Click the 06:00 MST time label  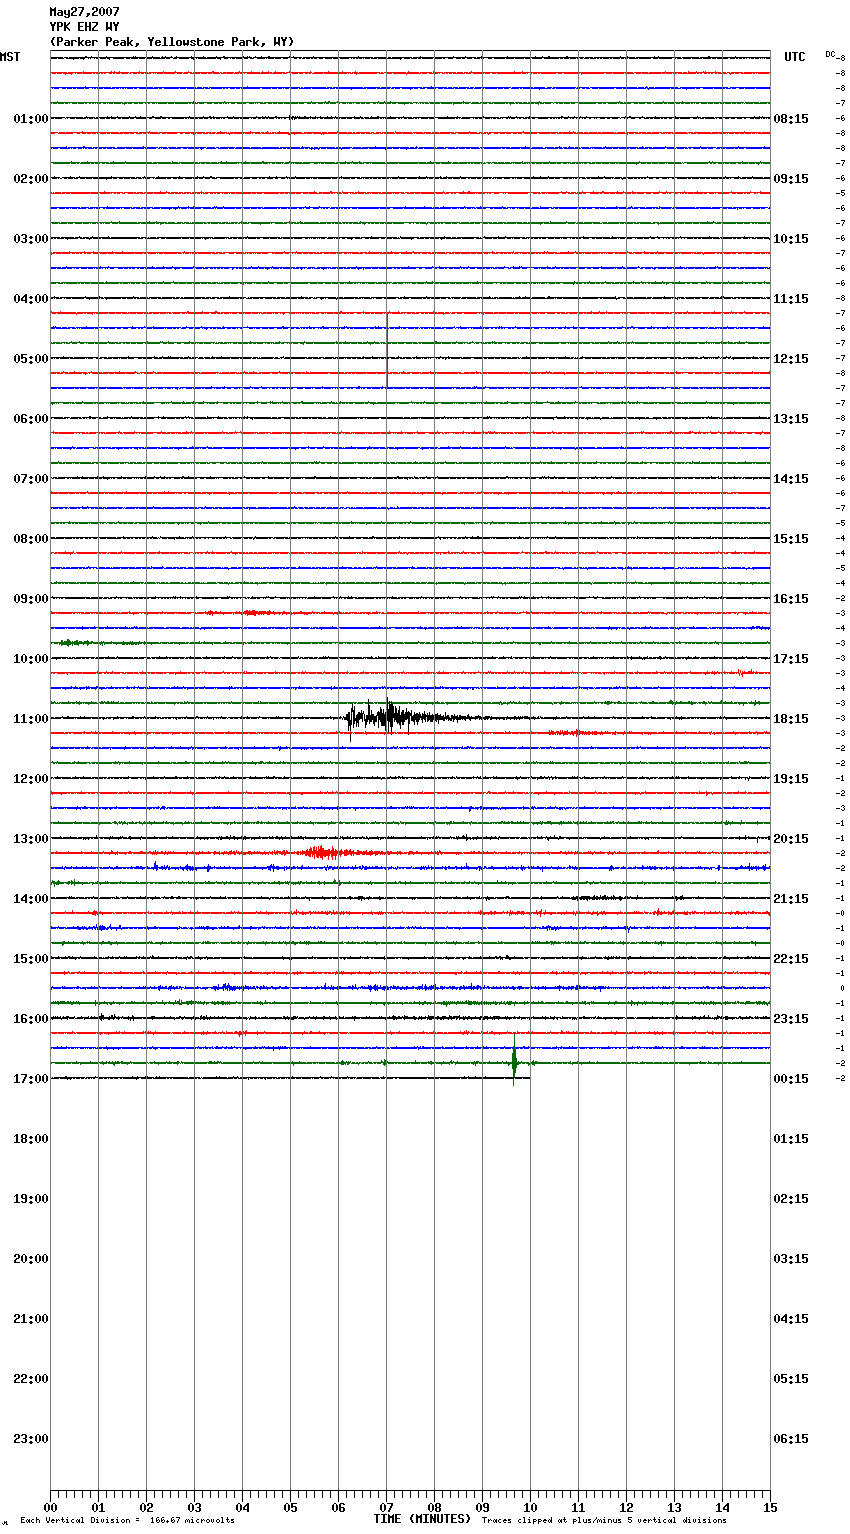[x=31, y=419]
